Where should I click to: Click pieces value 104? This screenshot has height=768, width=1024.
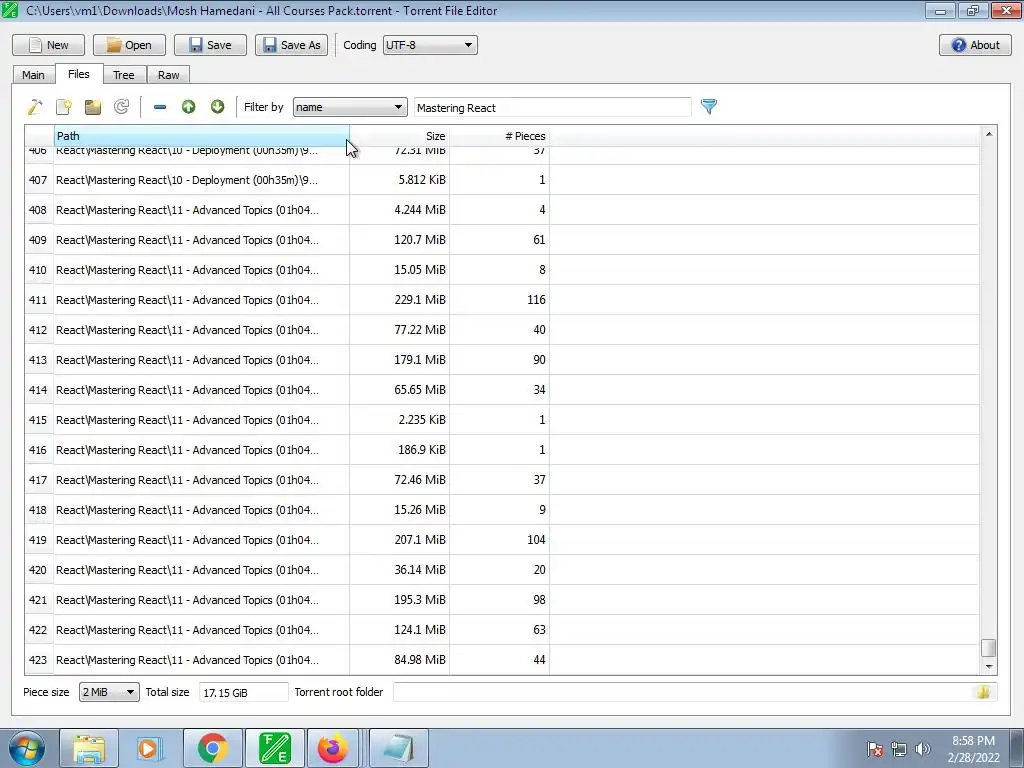pos(499,540)
